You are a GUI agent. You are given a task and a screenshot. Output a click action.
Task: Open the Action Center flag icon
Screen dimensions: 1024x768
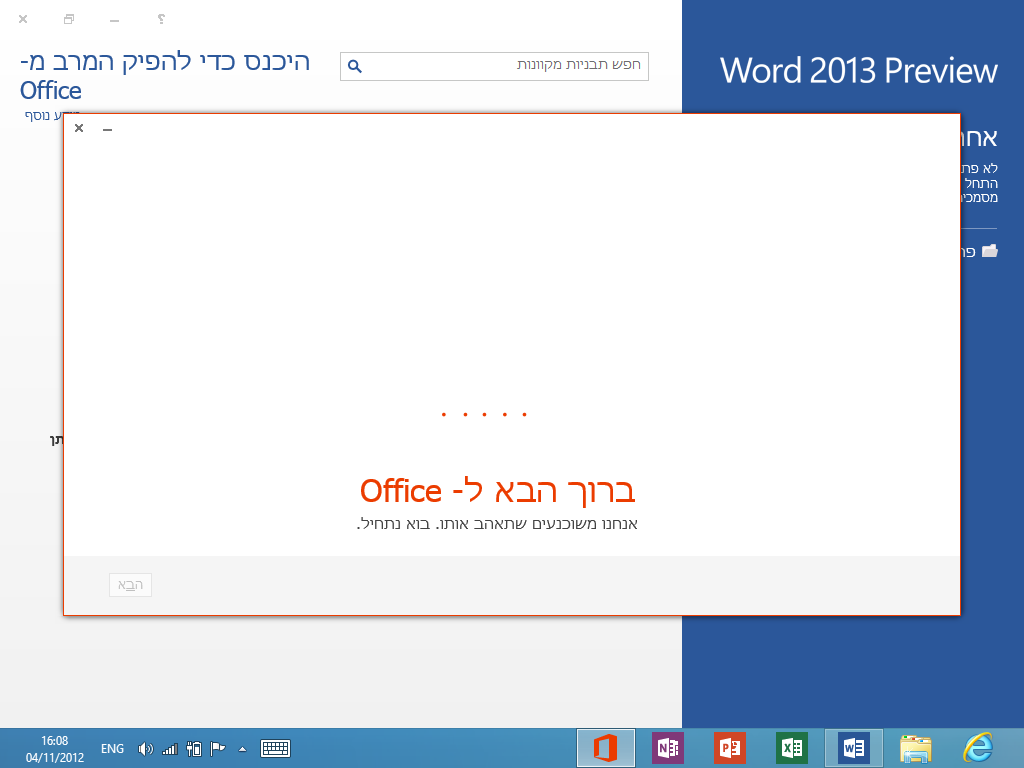(x=217, y=748)
